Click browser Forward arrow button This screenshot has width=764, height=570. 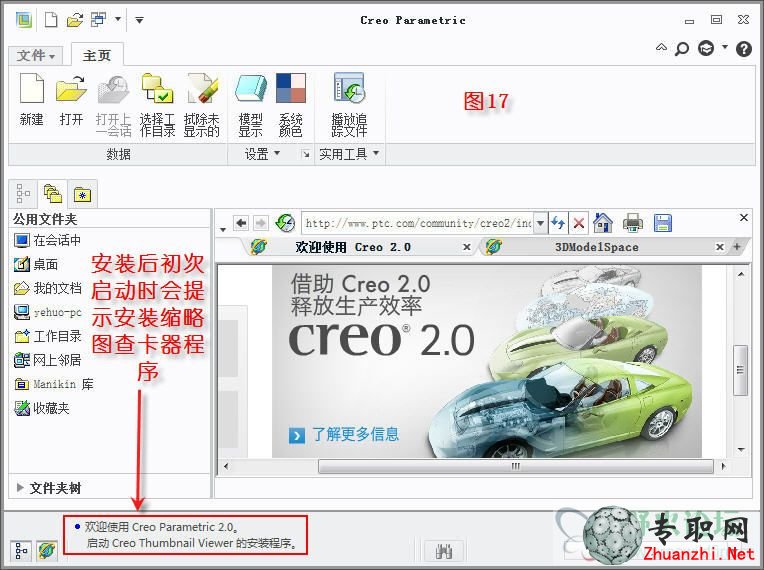click(261, 223)
